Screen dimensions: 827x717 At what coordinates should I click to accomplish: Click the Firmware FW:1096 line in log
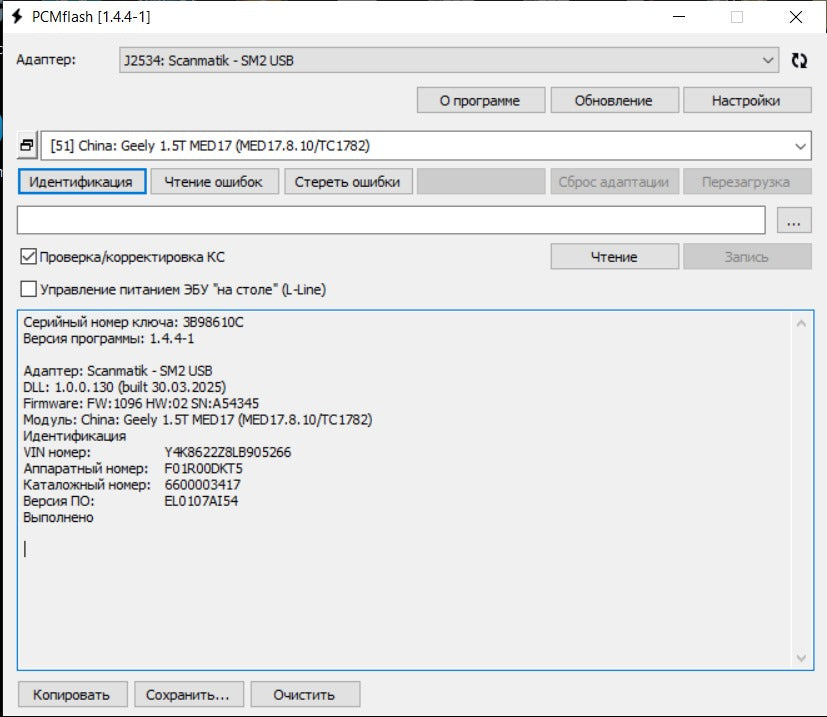pyautogui.click(x=141, y=404)
